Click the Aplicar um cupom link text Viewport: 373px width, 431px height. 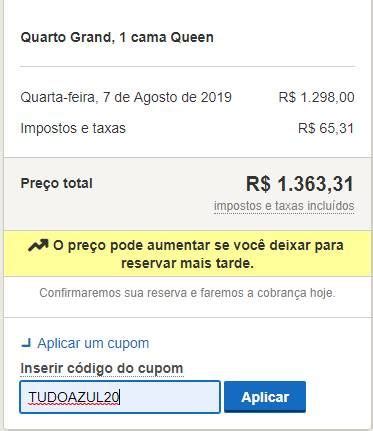[93, 343]
